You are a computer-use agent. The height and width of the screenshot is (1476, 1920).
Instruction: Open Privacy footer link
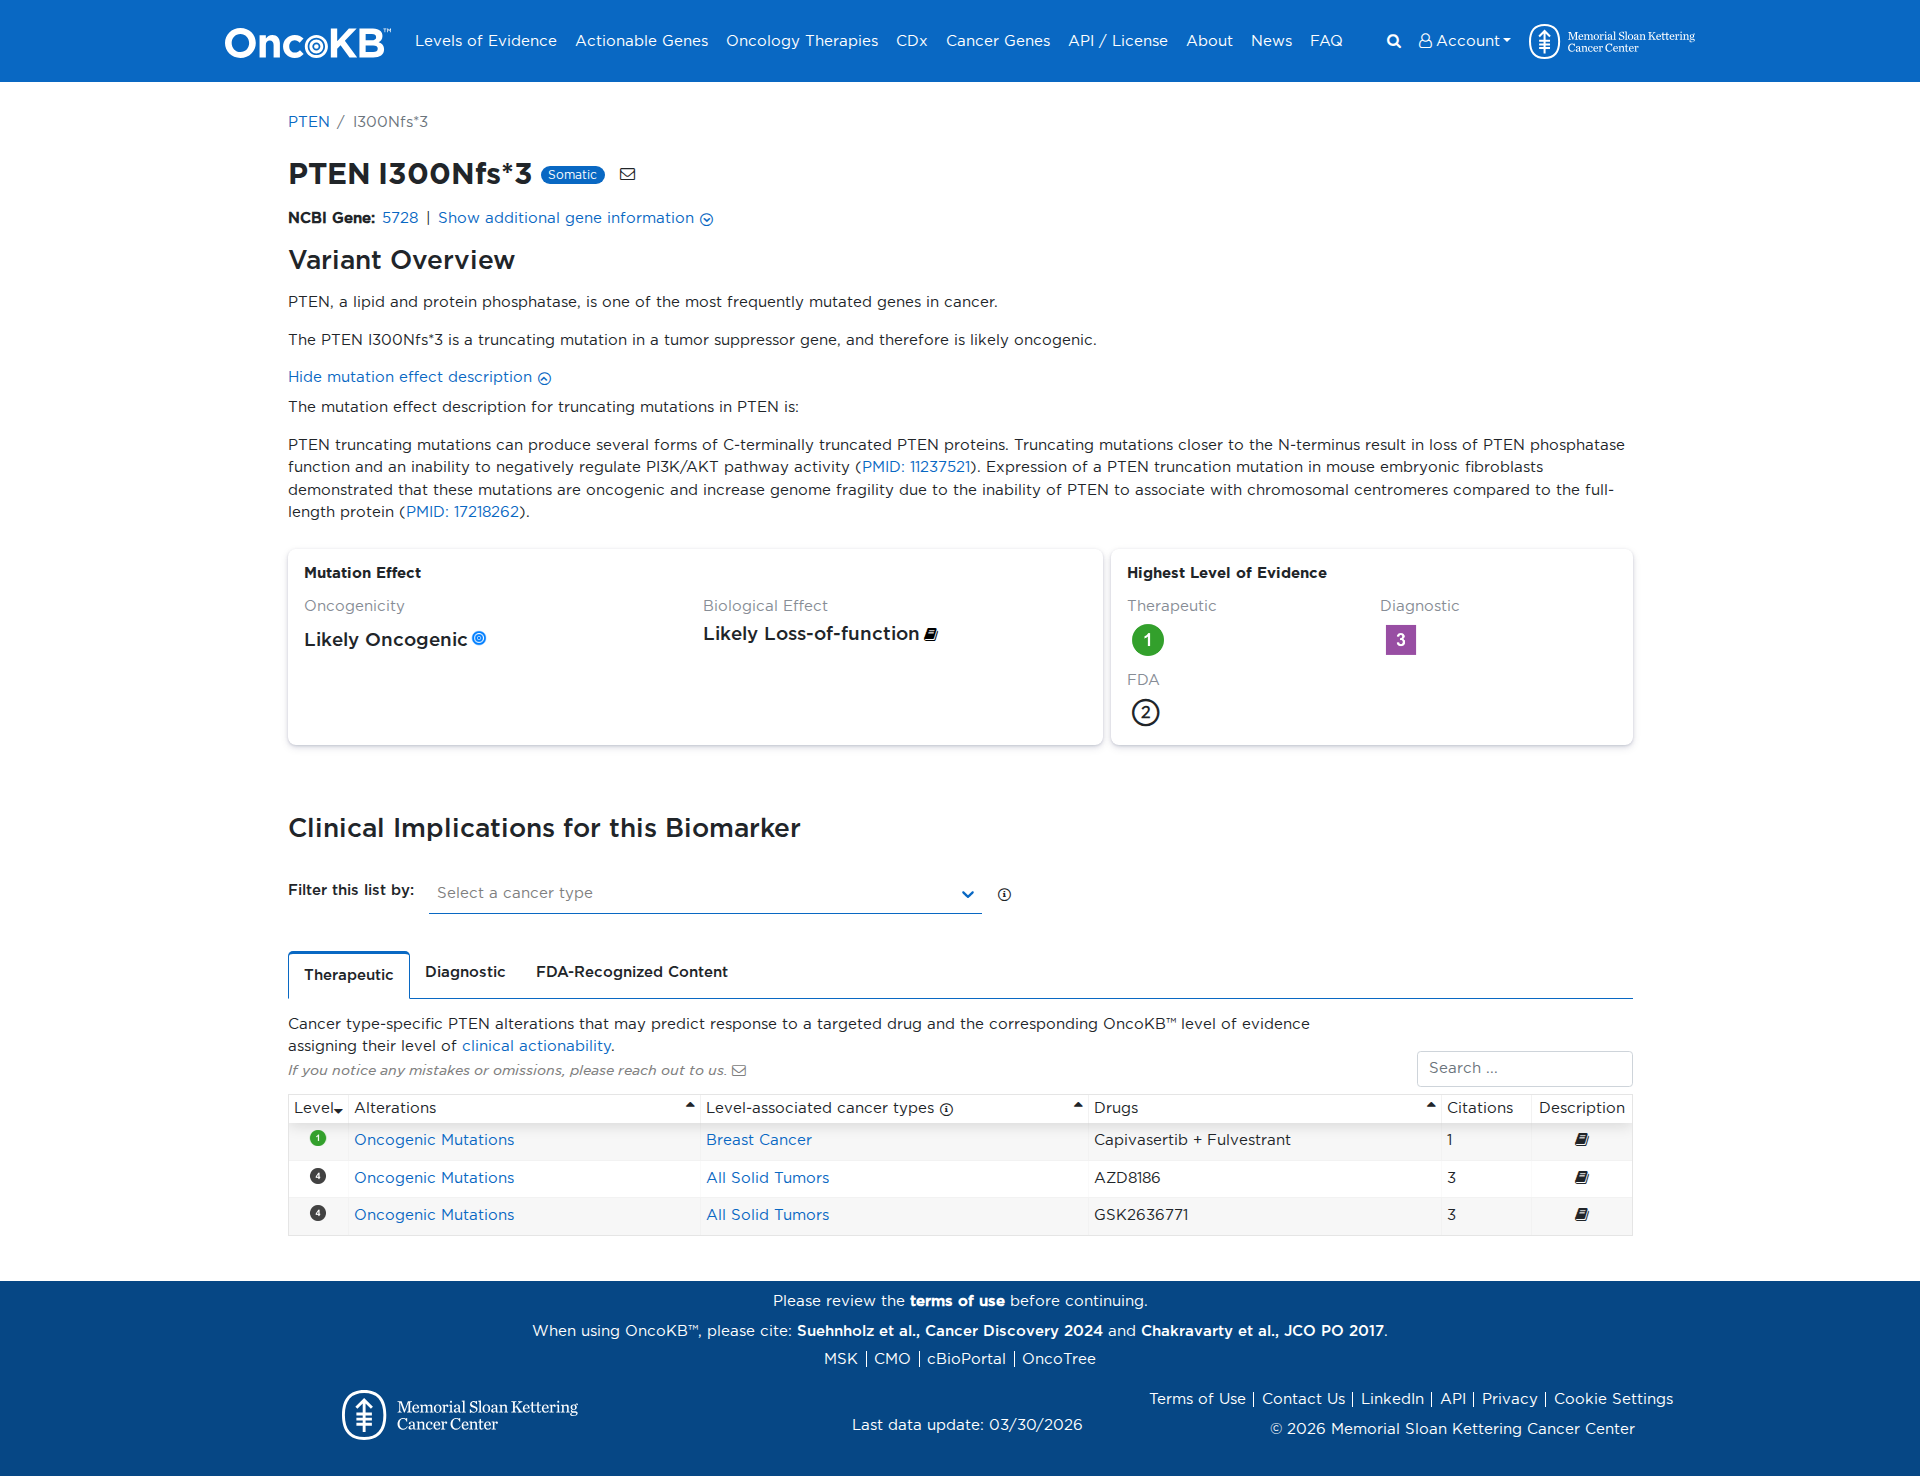[1509, 1399]
